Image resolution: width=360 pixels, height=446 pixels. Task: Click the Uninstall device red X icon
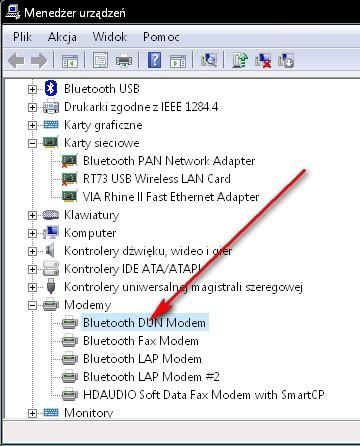pyautogui.click(x=263, y=60)
